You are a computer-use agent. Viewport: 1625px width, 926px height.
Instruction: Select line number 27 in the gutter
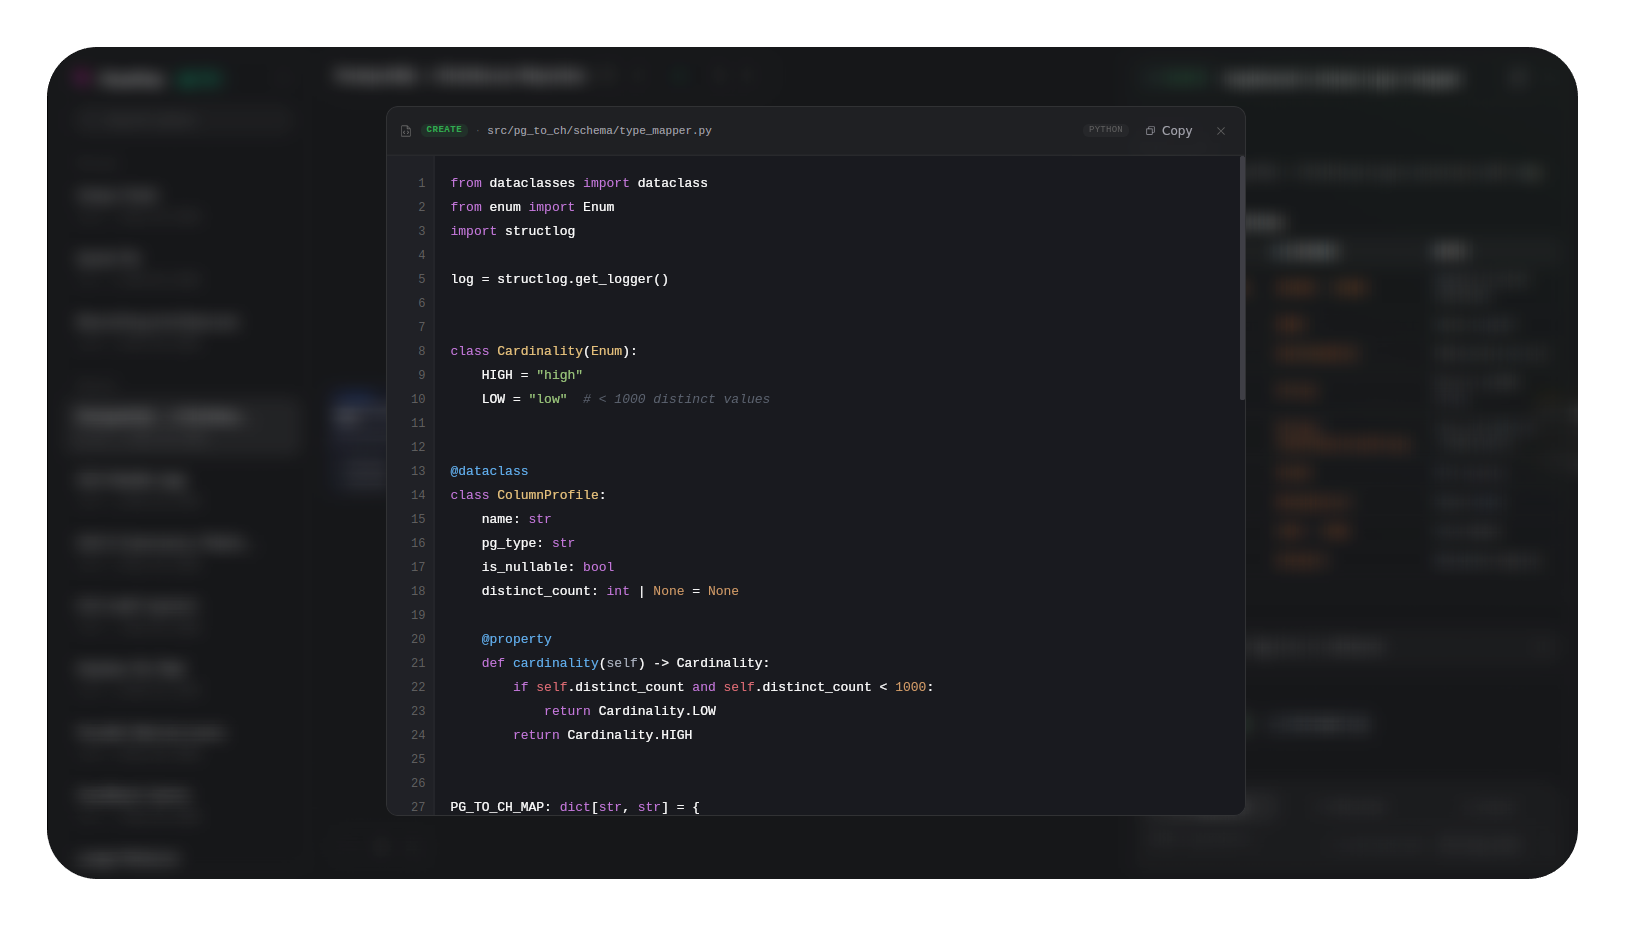(417, 806)
